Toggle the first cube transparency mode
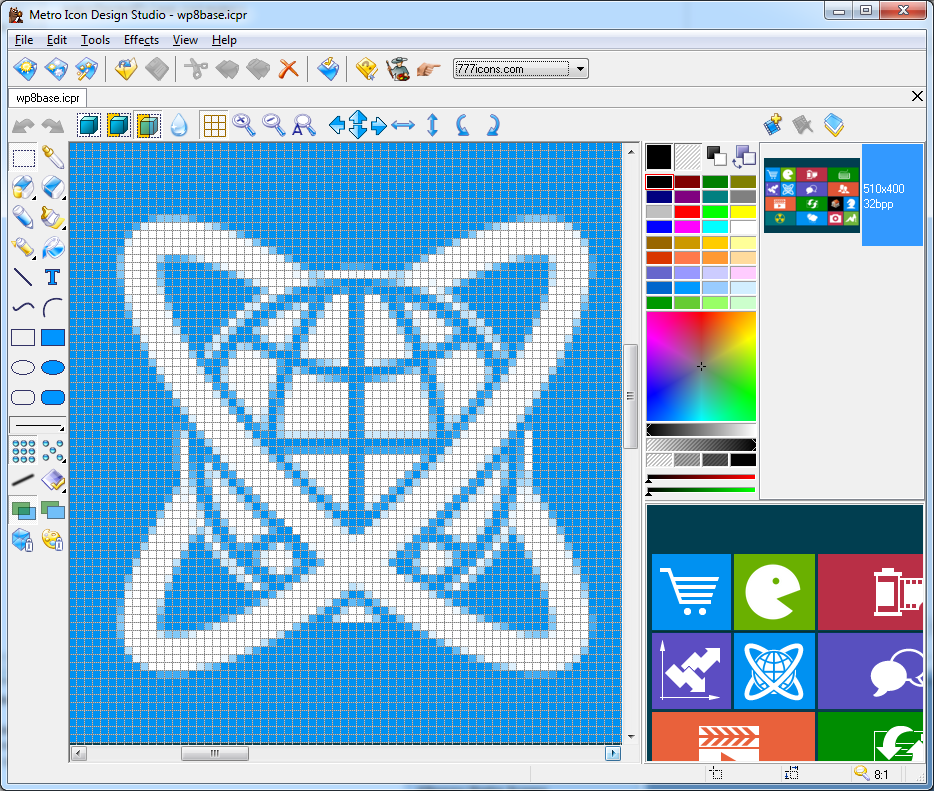This screenshot has height=791, width=934. pyautogui.click(x=89, y=126)
